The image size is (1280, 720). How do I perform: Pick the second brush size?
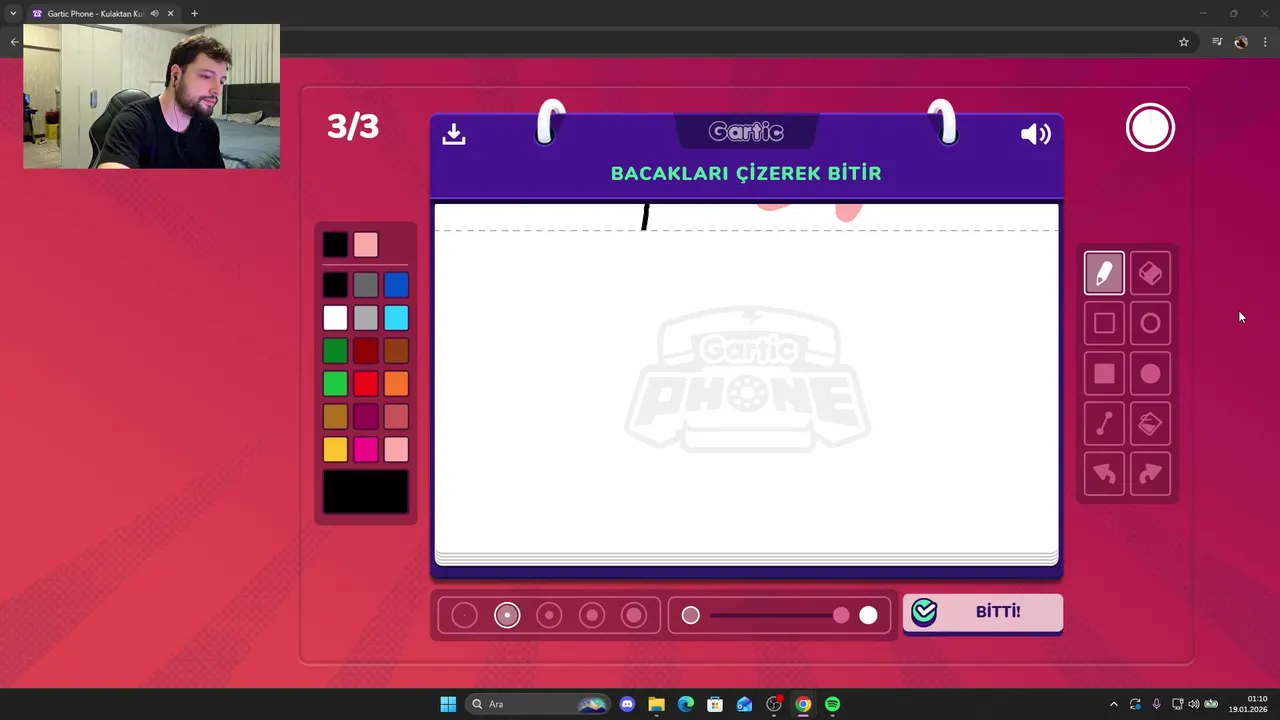pyautogui.click(x=507, y=615)
